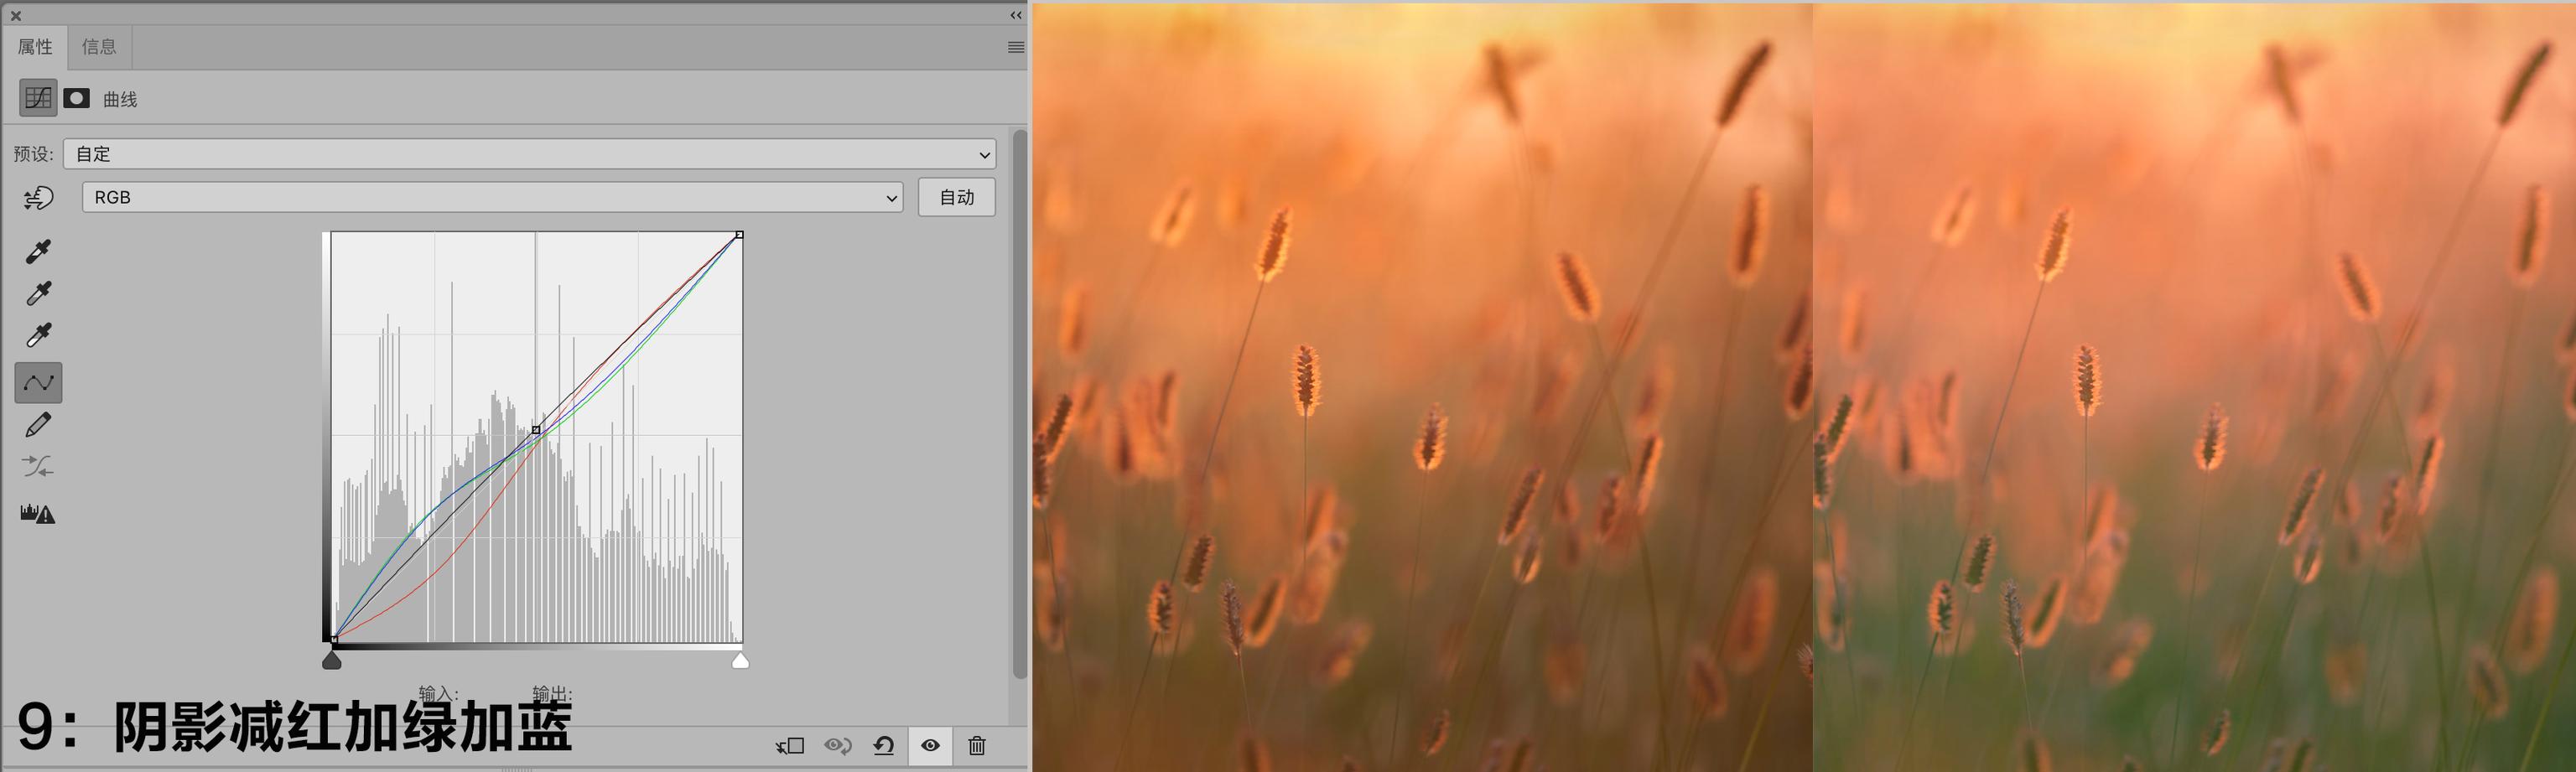2576x772 pixels.
Task: Select the midpoint curve control point
Action: pyautogui.click(x=536, y=430)
